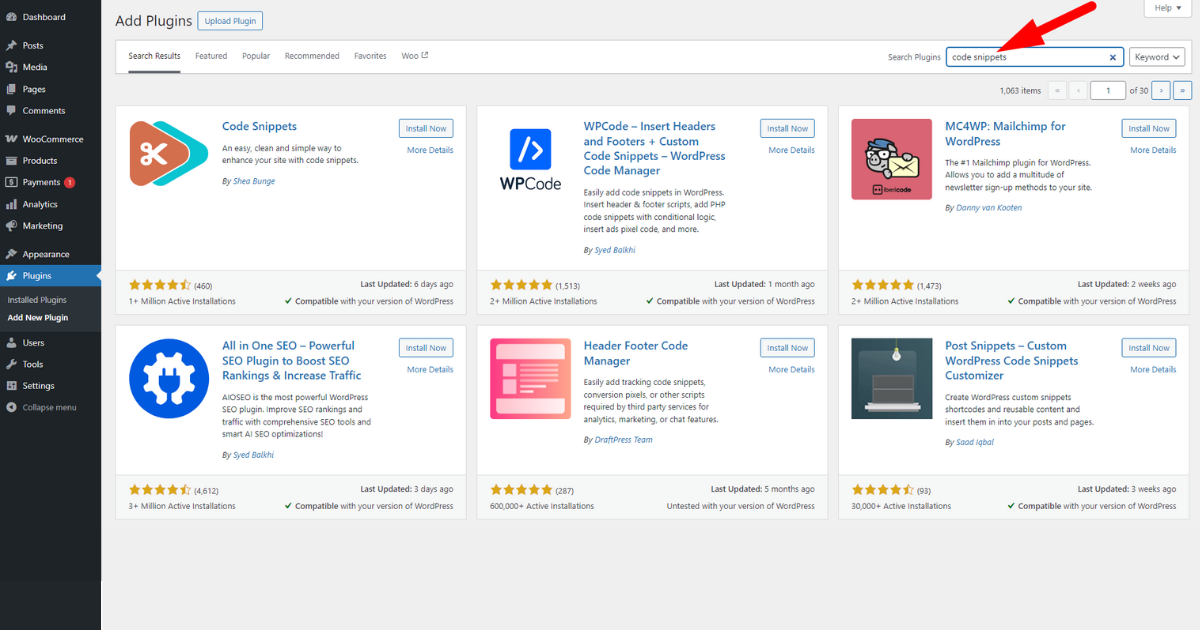Click the Upload Plugin button

(x=230, y=21)
